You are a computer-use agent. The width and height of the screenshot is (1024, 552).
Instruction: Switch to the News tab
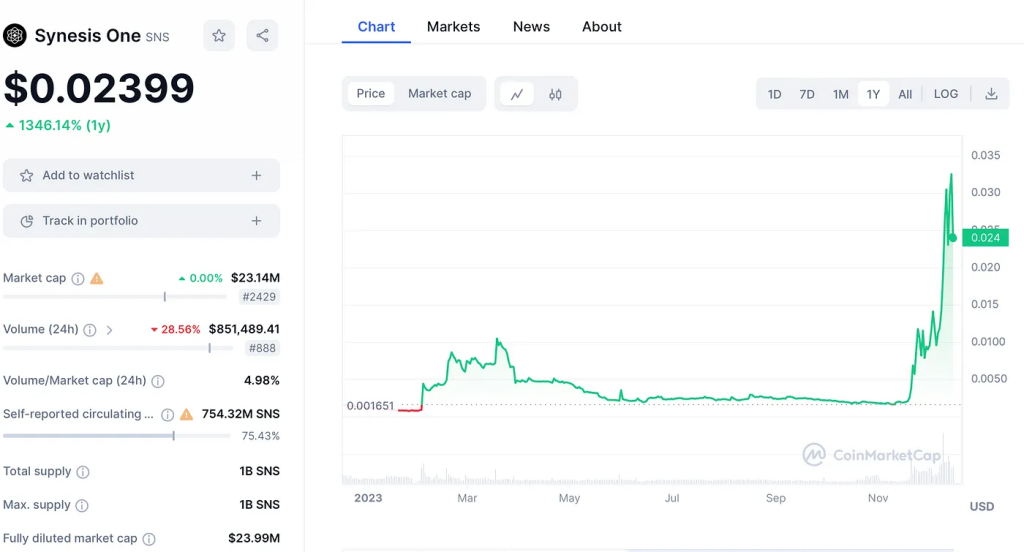[x=531, y=27]
